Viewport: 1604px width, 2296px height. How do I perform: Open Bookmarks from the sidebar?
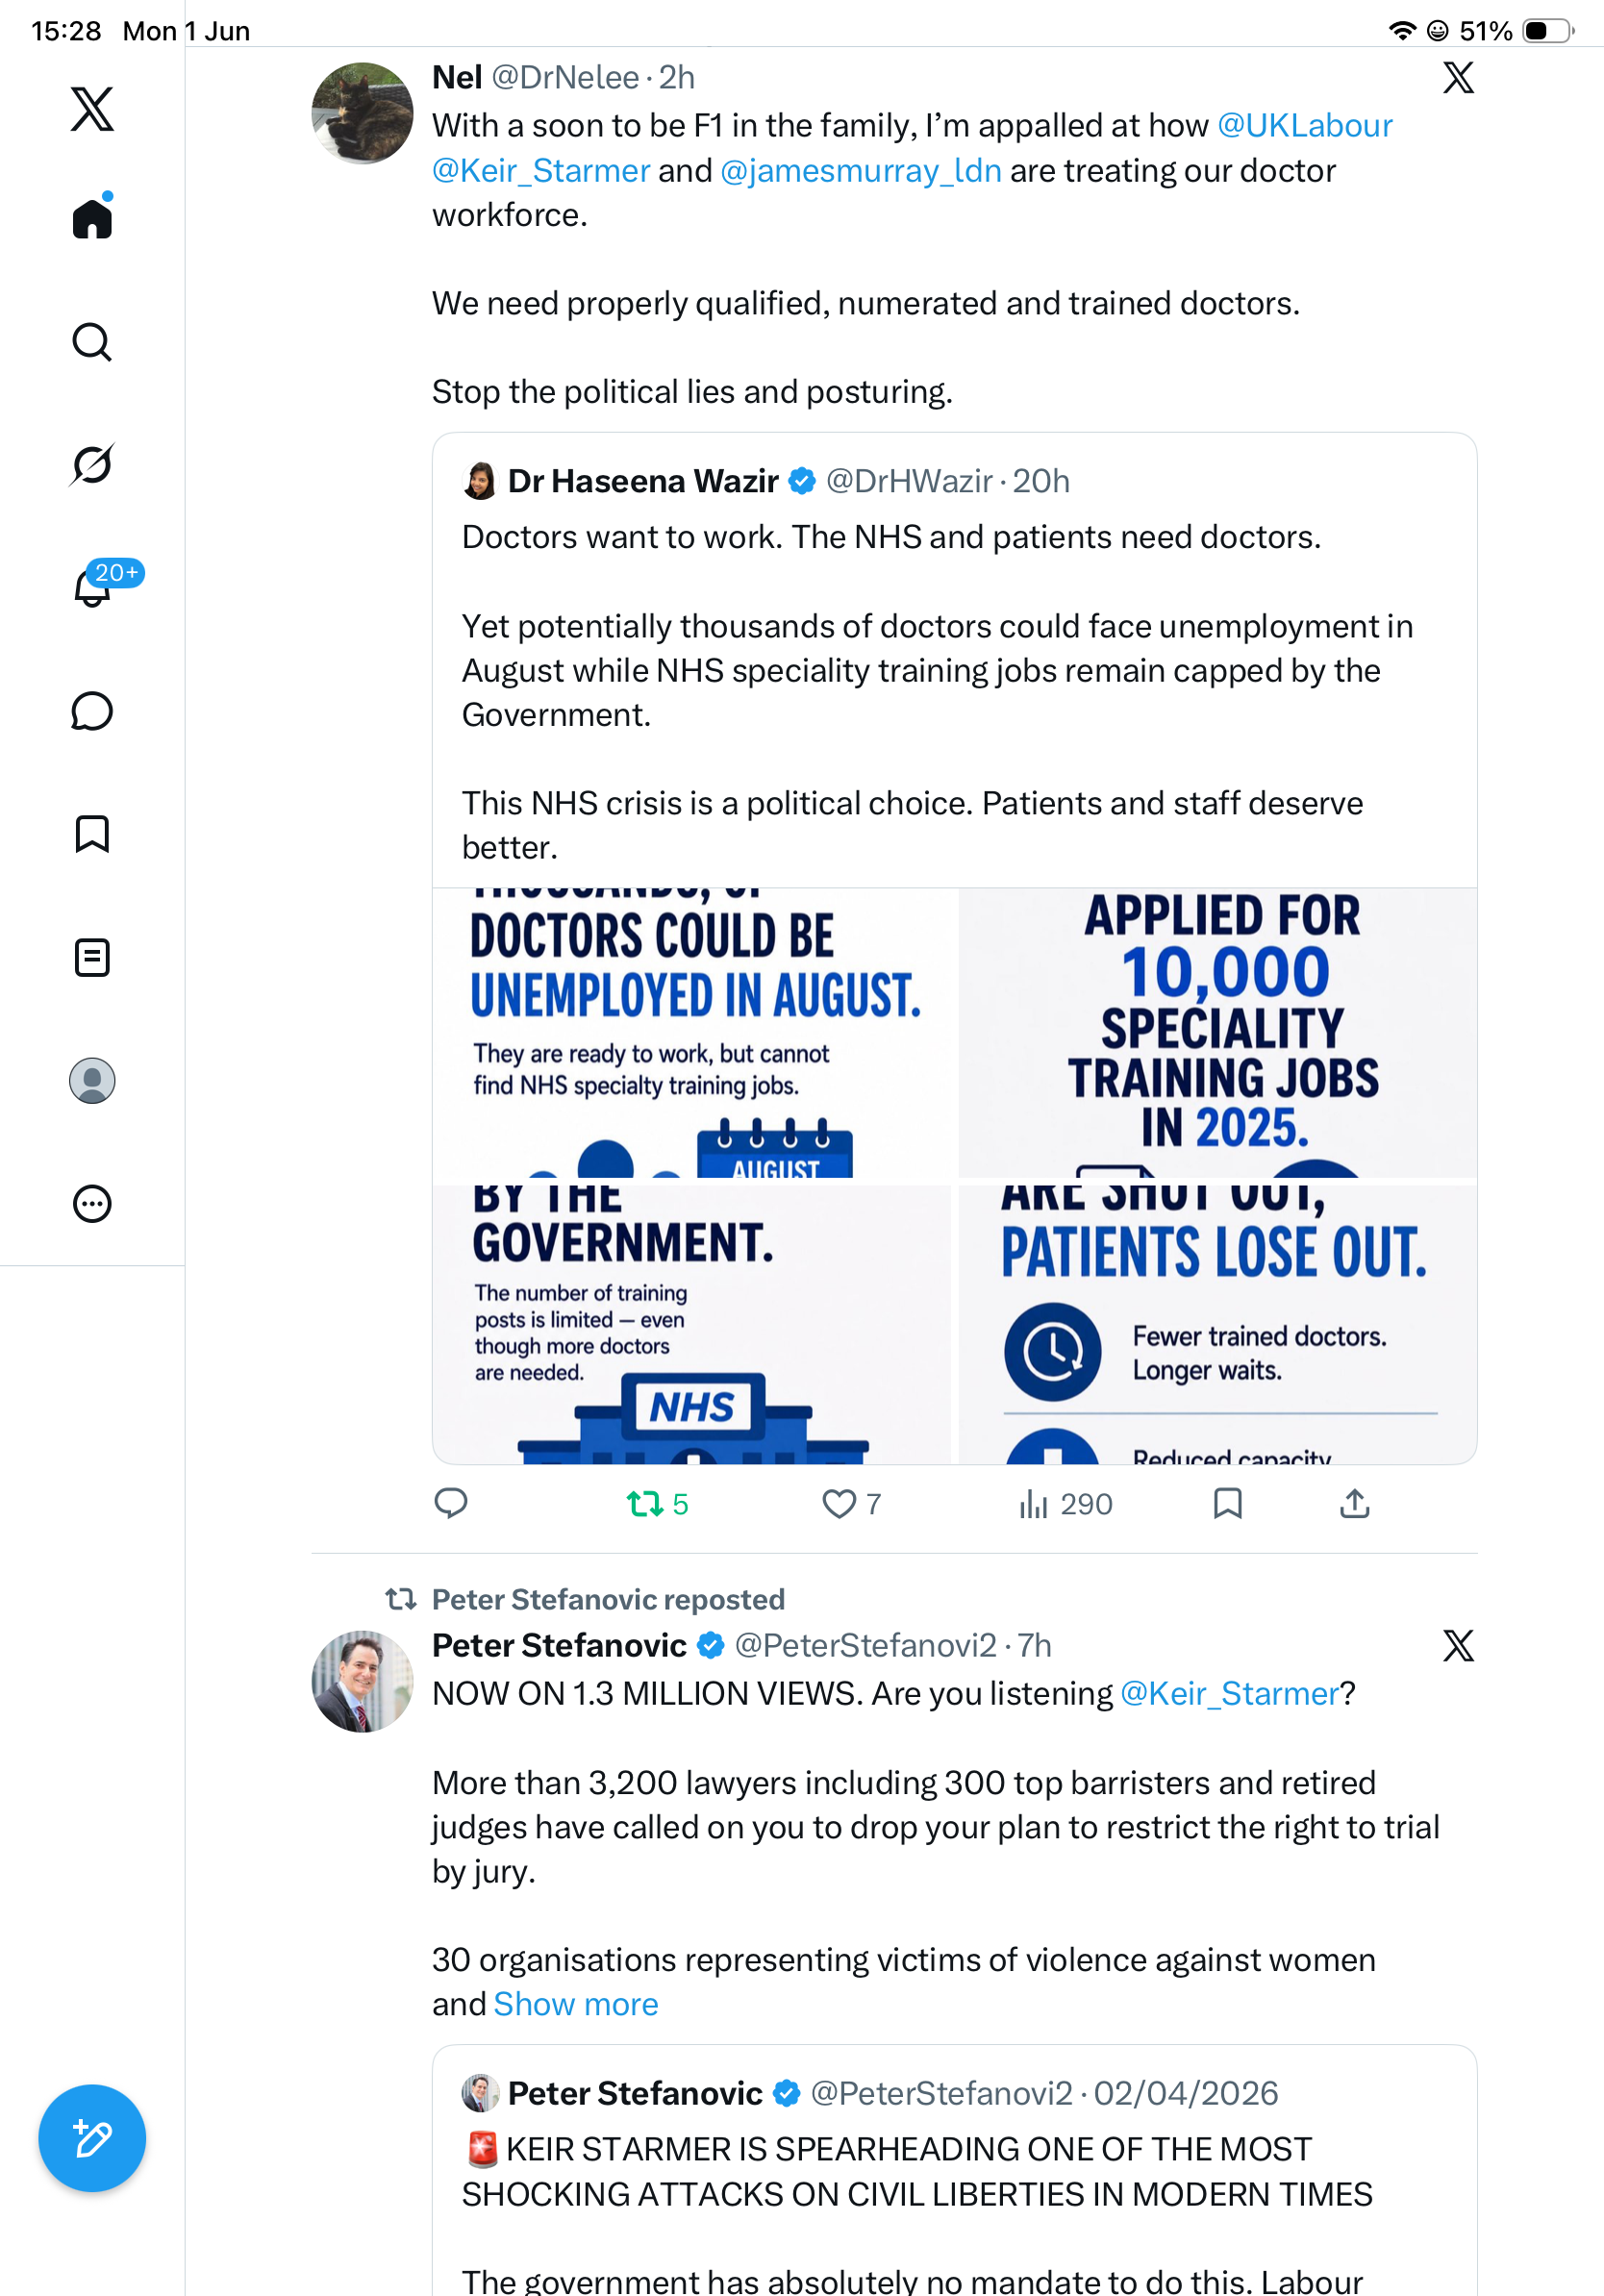(92, 834)
